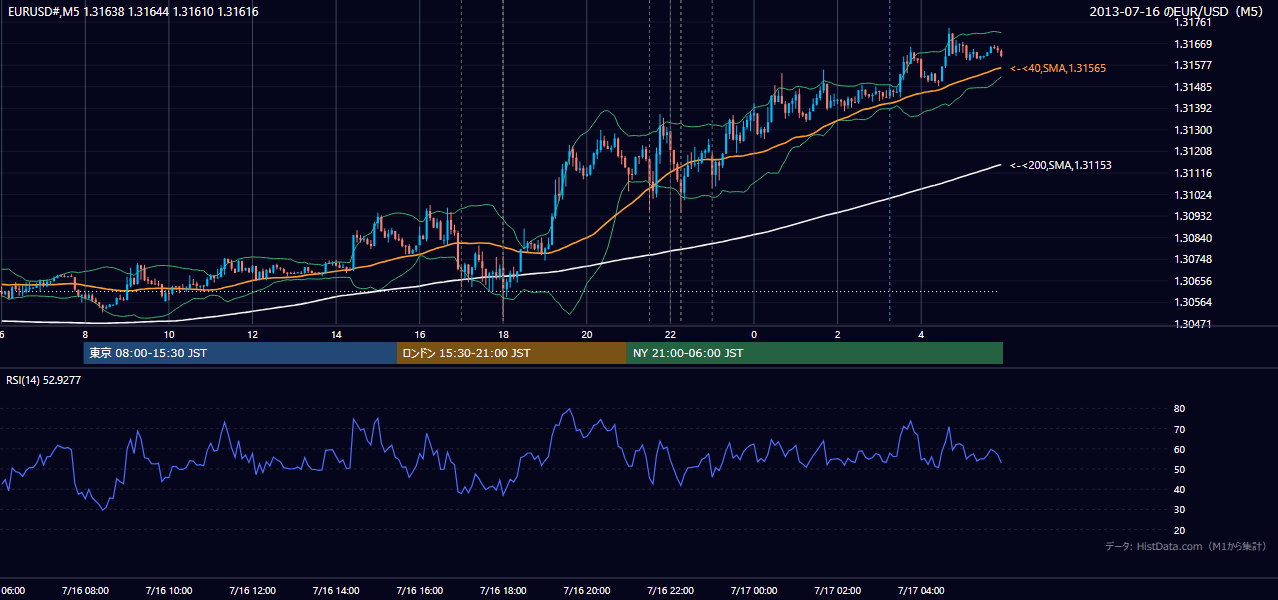Click price axis value 1.31116
The image size is (1278, 600).
[x=1193, y=173]
